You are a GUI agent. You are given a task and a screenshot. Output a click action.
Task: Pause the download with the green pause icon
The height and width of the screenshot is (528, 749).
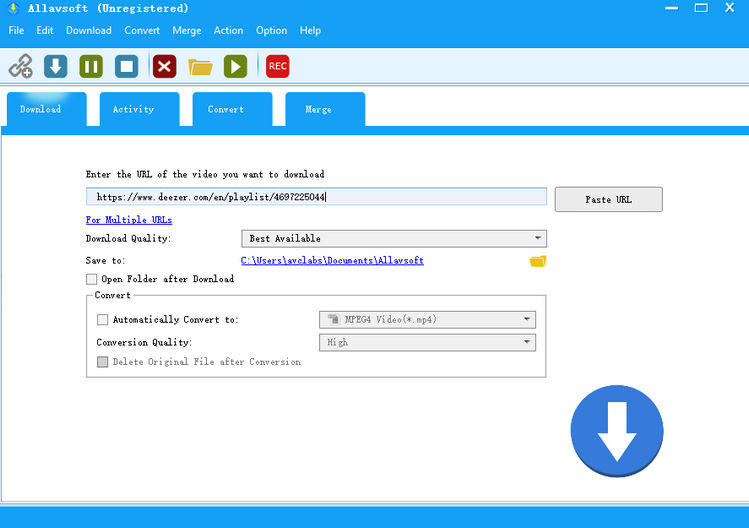click(91, 66)
